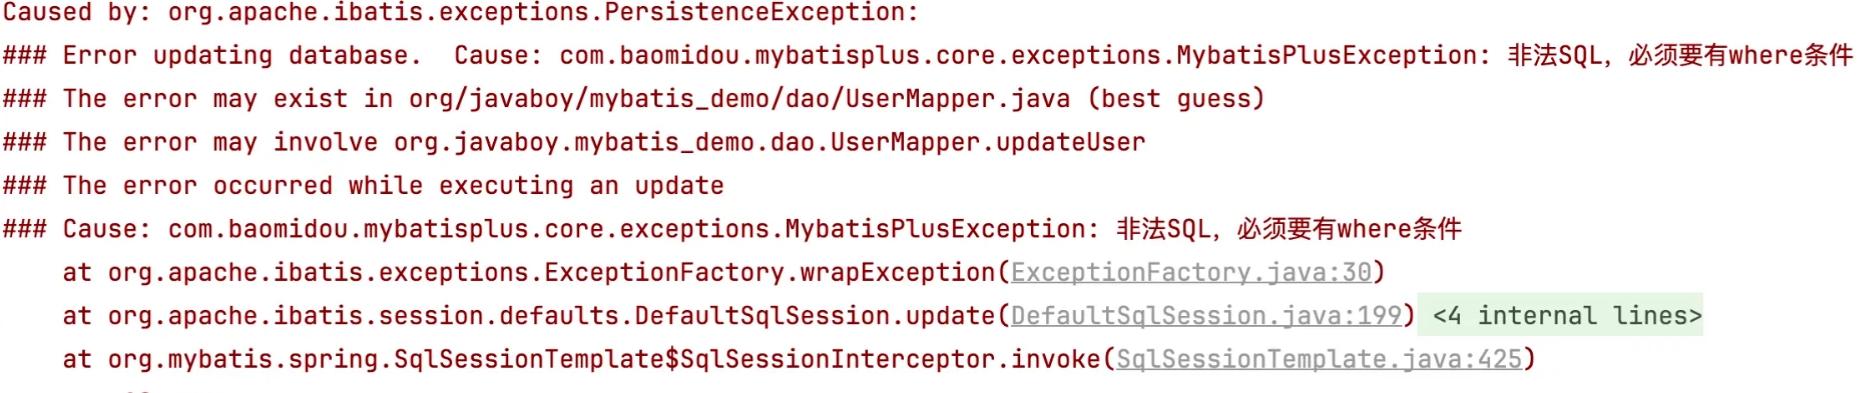Click the 'Caused by: org.apache.ibatis.exceptions.PersistenceException' line
Viewport: 1861px width, 393px height.
tap(461, 13)
